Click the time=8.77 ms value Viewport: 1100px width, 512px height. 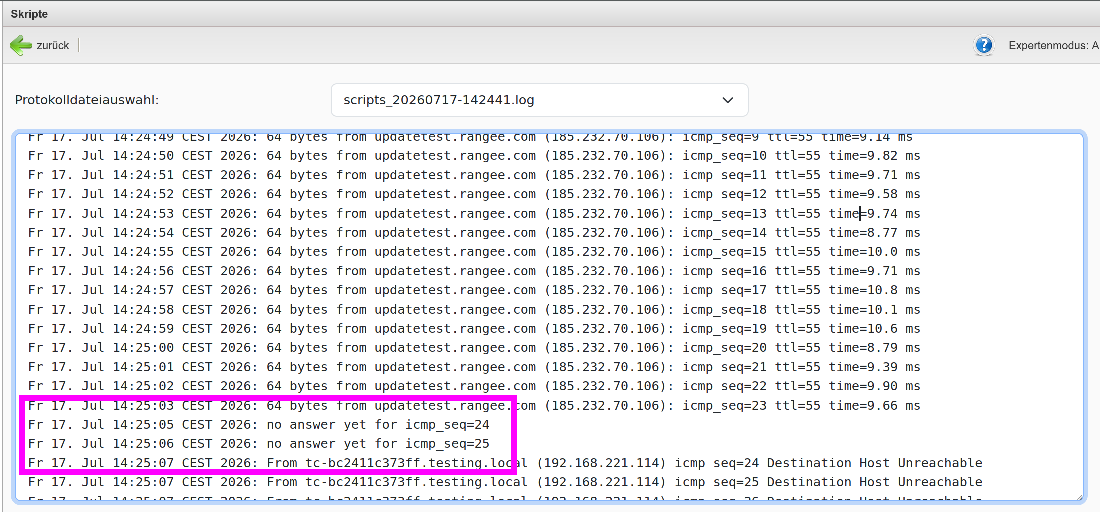[x=874, y=232]
